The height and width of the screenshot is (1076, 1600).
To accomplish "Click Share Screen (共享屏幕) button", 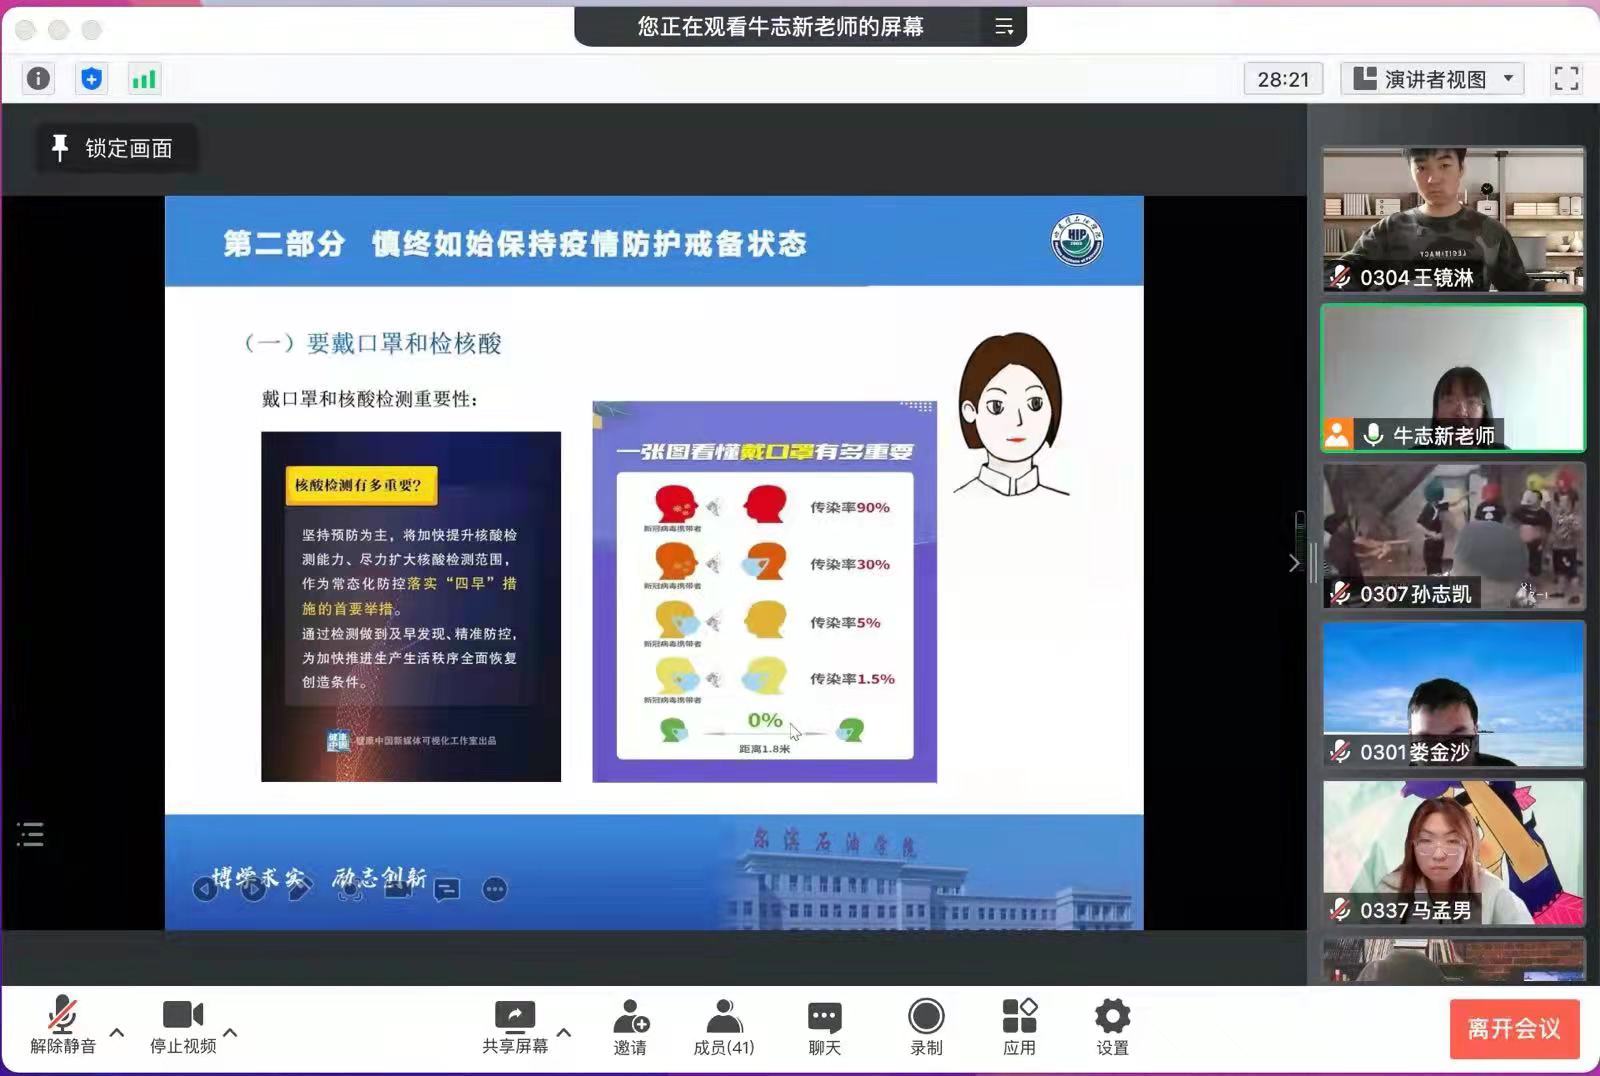I will 515,1027.
